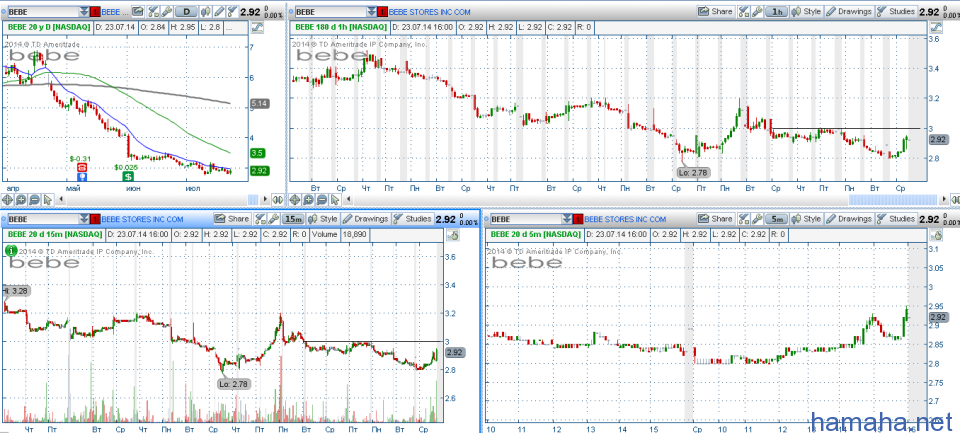Click wrench settings icon in 5m chart
This screenshot has height=433, width=960.
[x=757, y=219]
